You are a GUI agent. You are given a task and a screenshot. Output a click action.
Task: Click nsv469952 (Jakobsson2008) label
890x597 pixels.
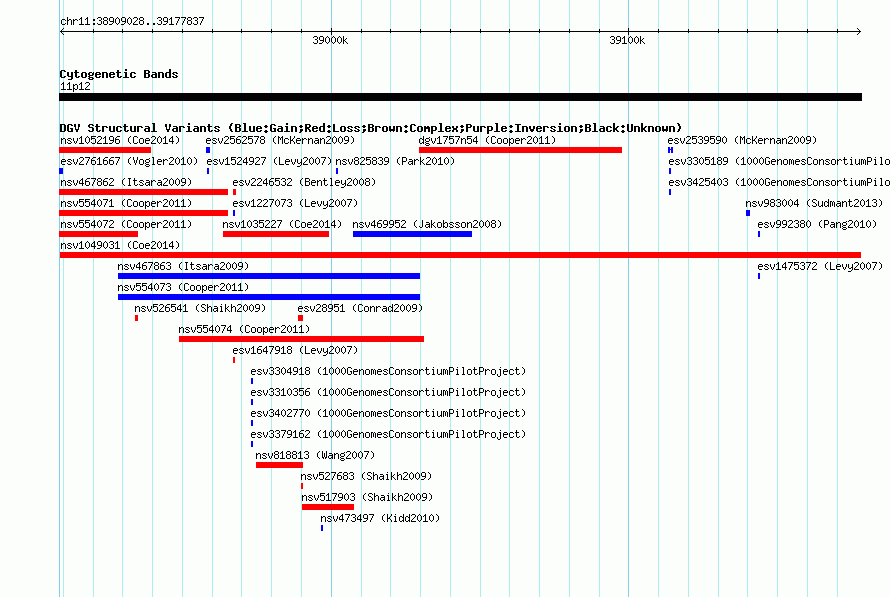click(x=427, y=224)
